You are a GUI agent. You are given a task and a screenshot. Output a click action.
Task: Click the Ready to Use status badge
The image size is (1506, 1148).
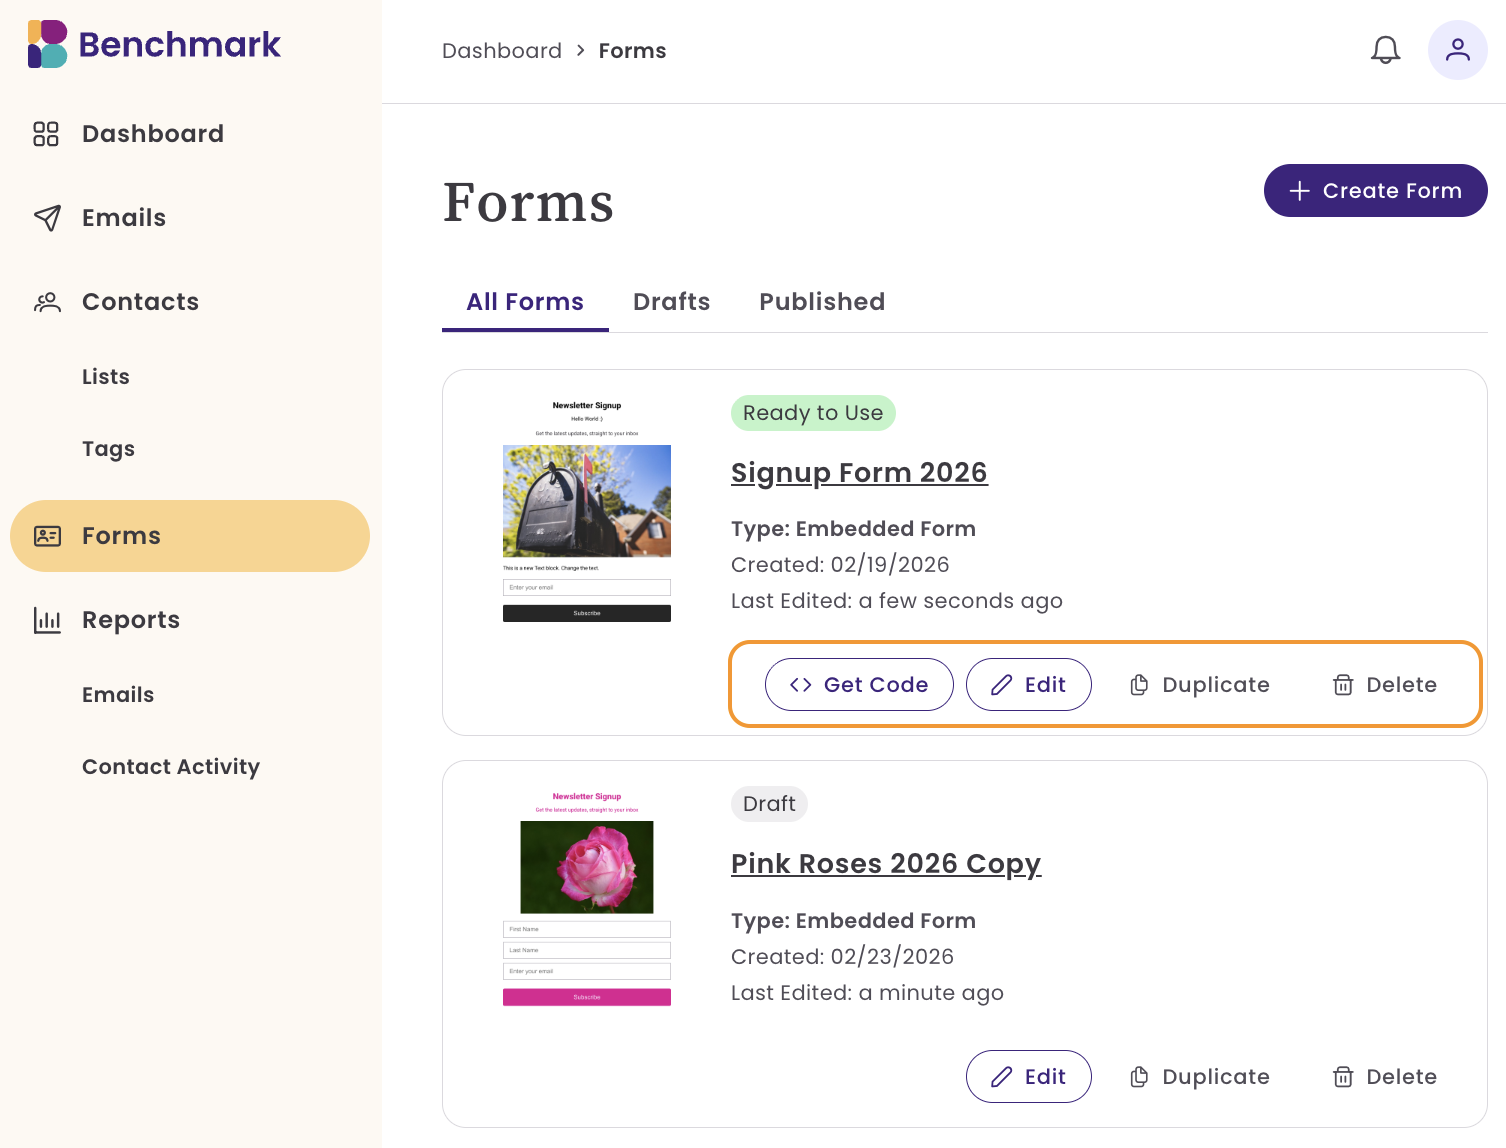point(813,413)
